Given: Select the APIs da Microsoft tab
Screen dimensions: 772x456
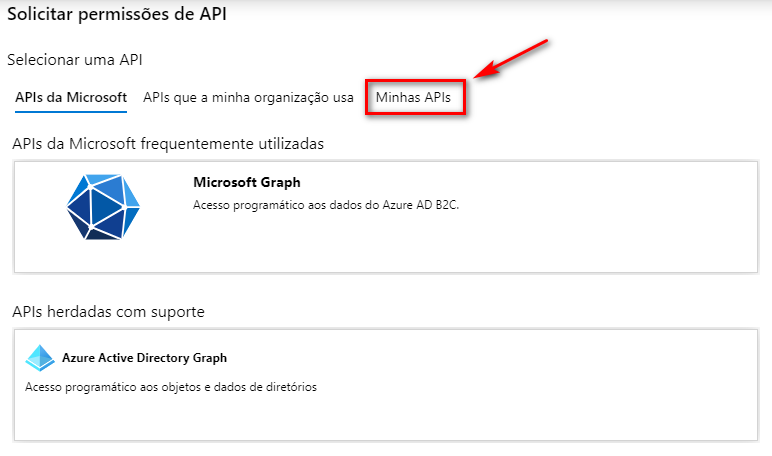Looking at the screenshot, I should 71,98.
